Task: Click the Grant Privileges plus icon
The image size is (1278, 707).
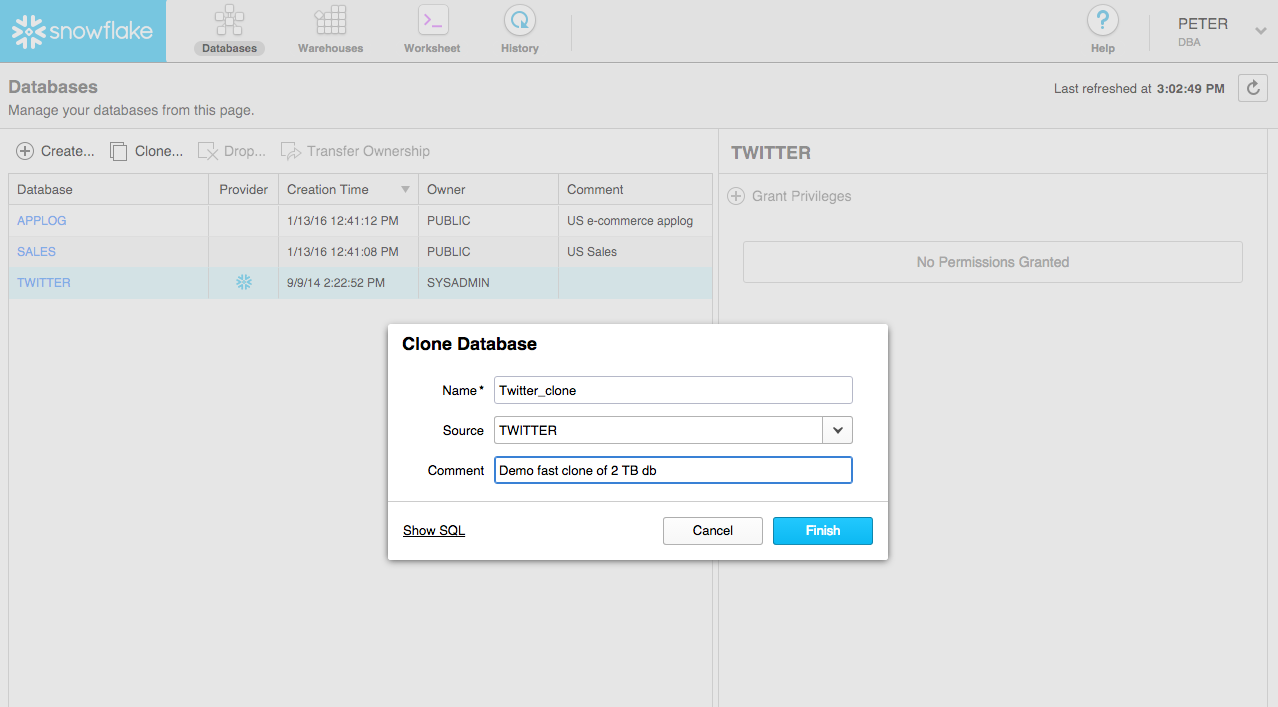Action: pos(736,196)
